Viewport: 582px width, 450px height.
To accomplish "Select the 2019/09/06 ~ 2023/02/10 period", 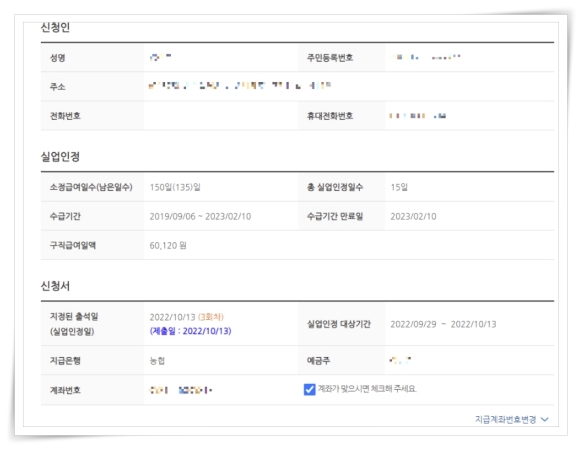I will click(200, 216).
